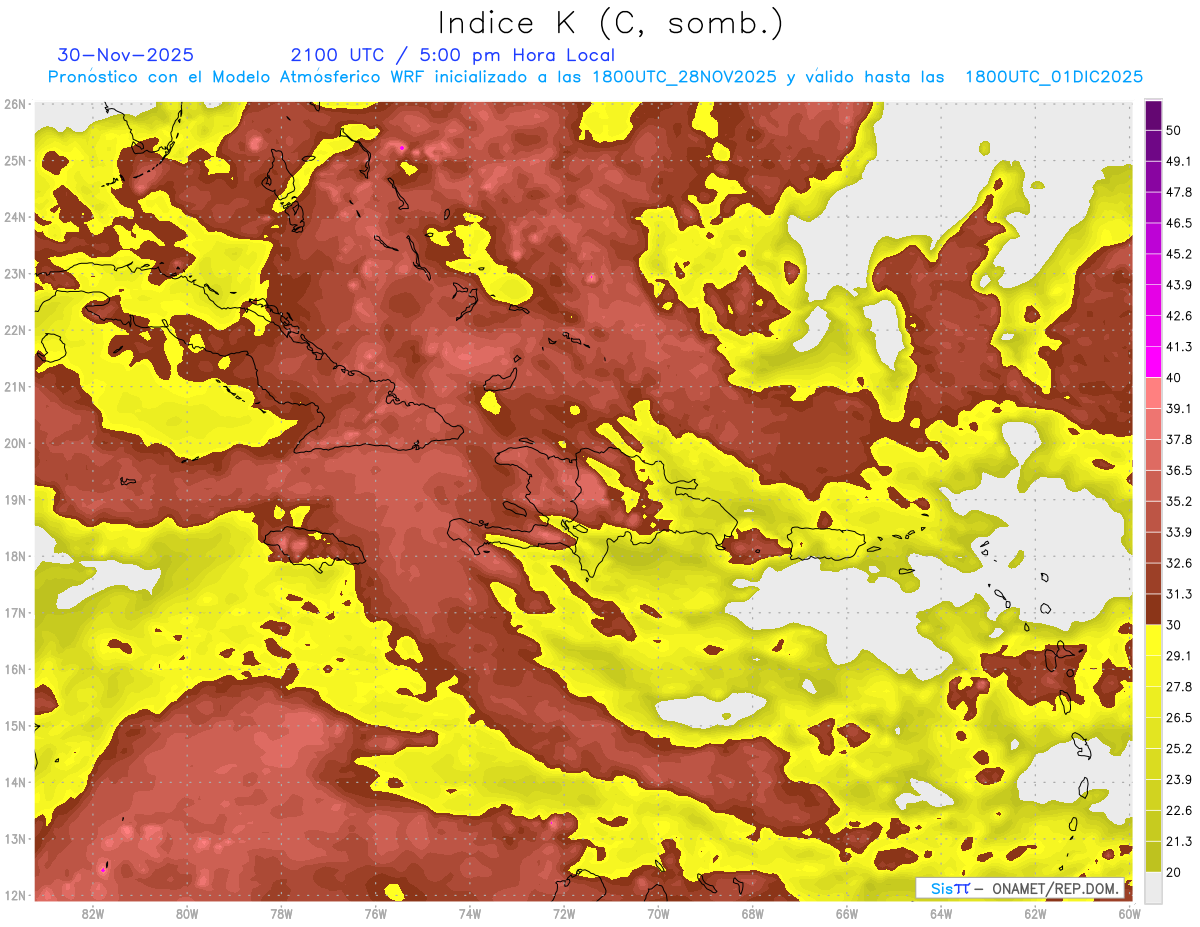Viewport: 1200px width, 927px height.
Task: Click the latitude axis label "26N"
Action: pos(14,104)
